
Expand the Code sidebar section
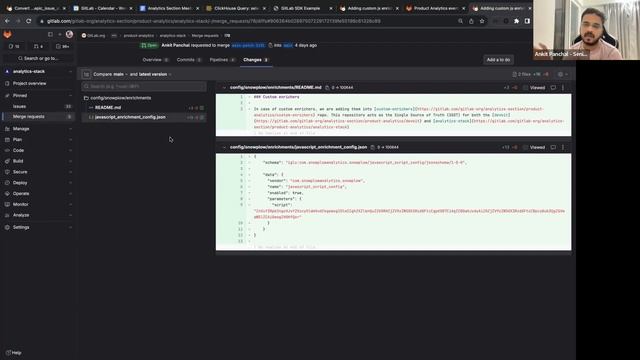(x=38, y=150)
